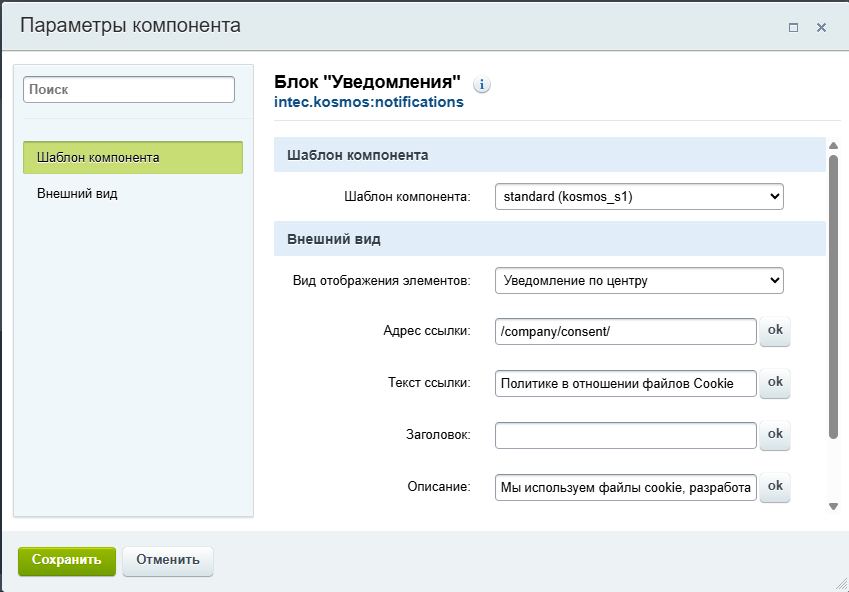Select "Шаблон компонента" in the left sidebar
Viewport: 849px width, 592px height.
(133, 158)
